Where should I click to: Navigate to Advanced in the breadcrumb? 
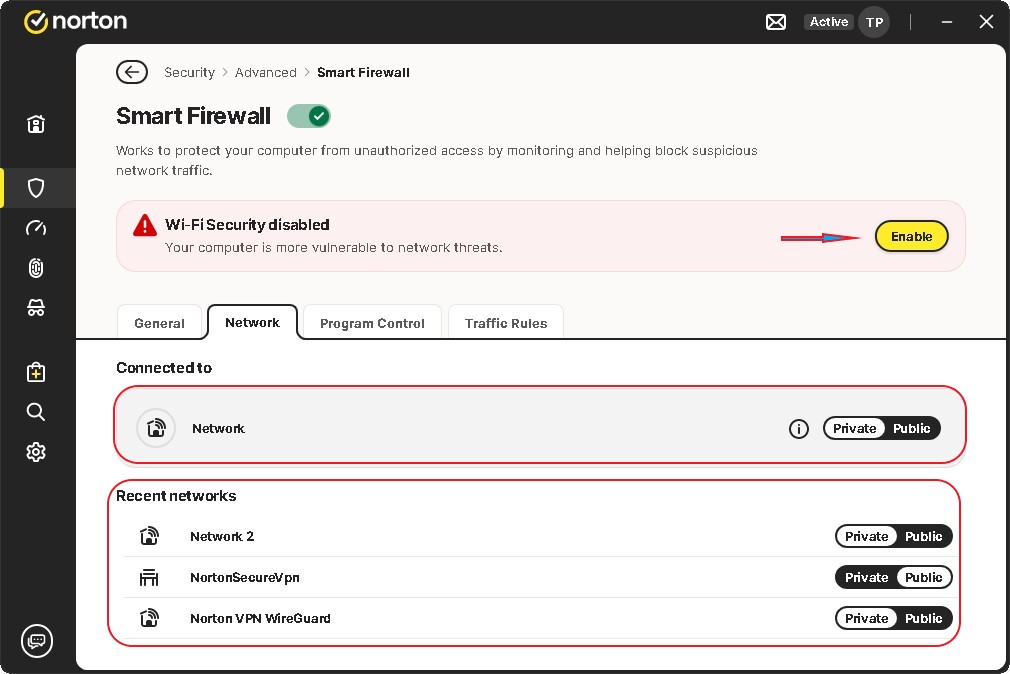point(266,73)
